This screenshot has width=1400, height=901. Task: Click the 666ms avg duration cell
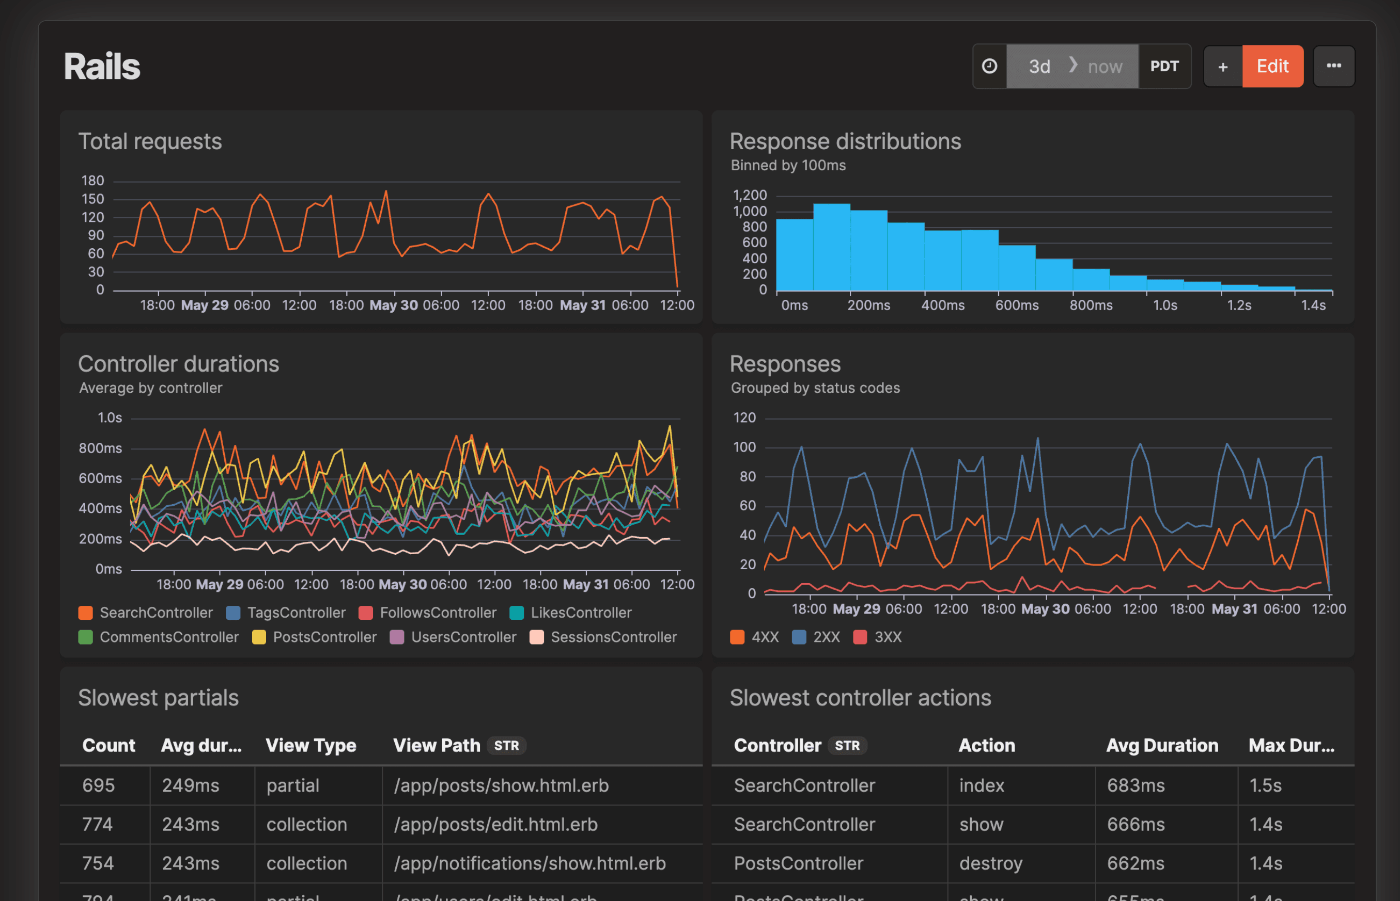coord(1136,825)
